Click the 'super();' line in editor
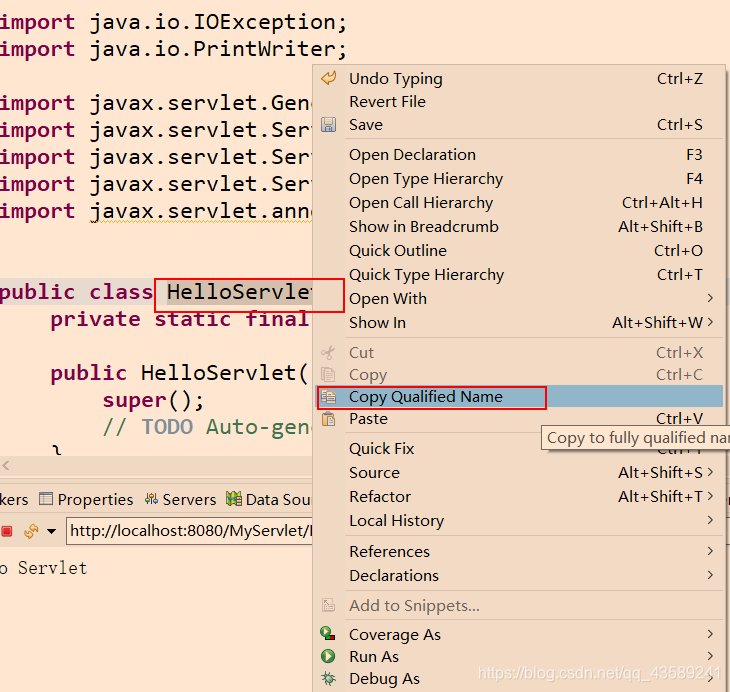The image size is (730, 692). (153, 400)
